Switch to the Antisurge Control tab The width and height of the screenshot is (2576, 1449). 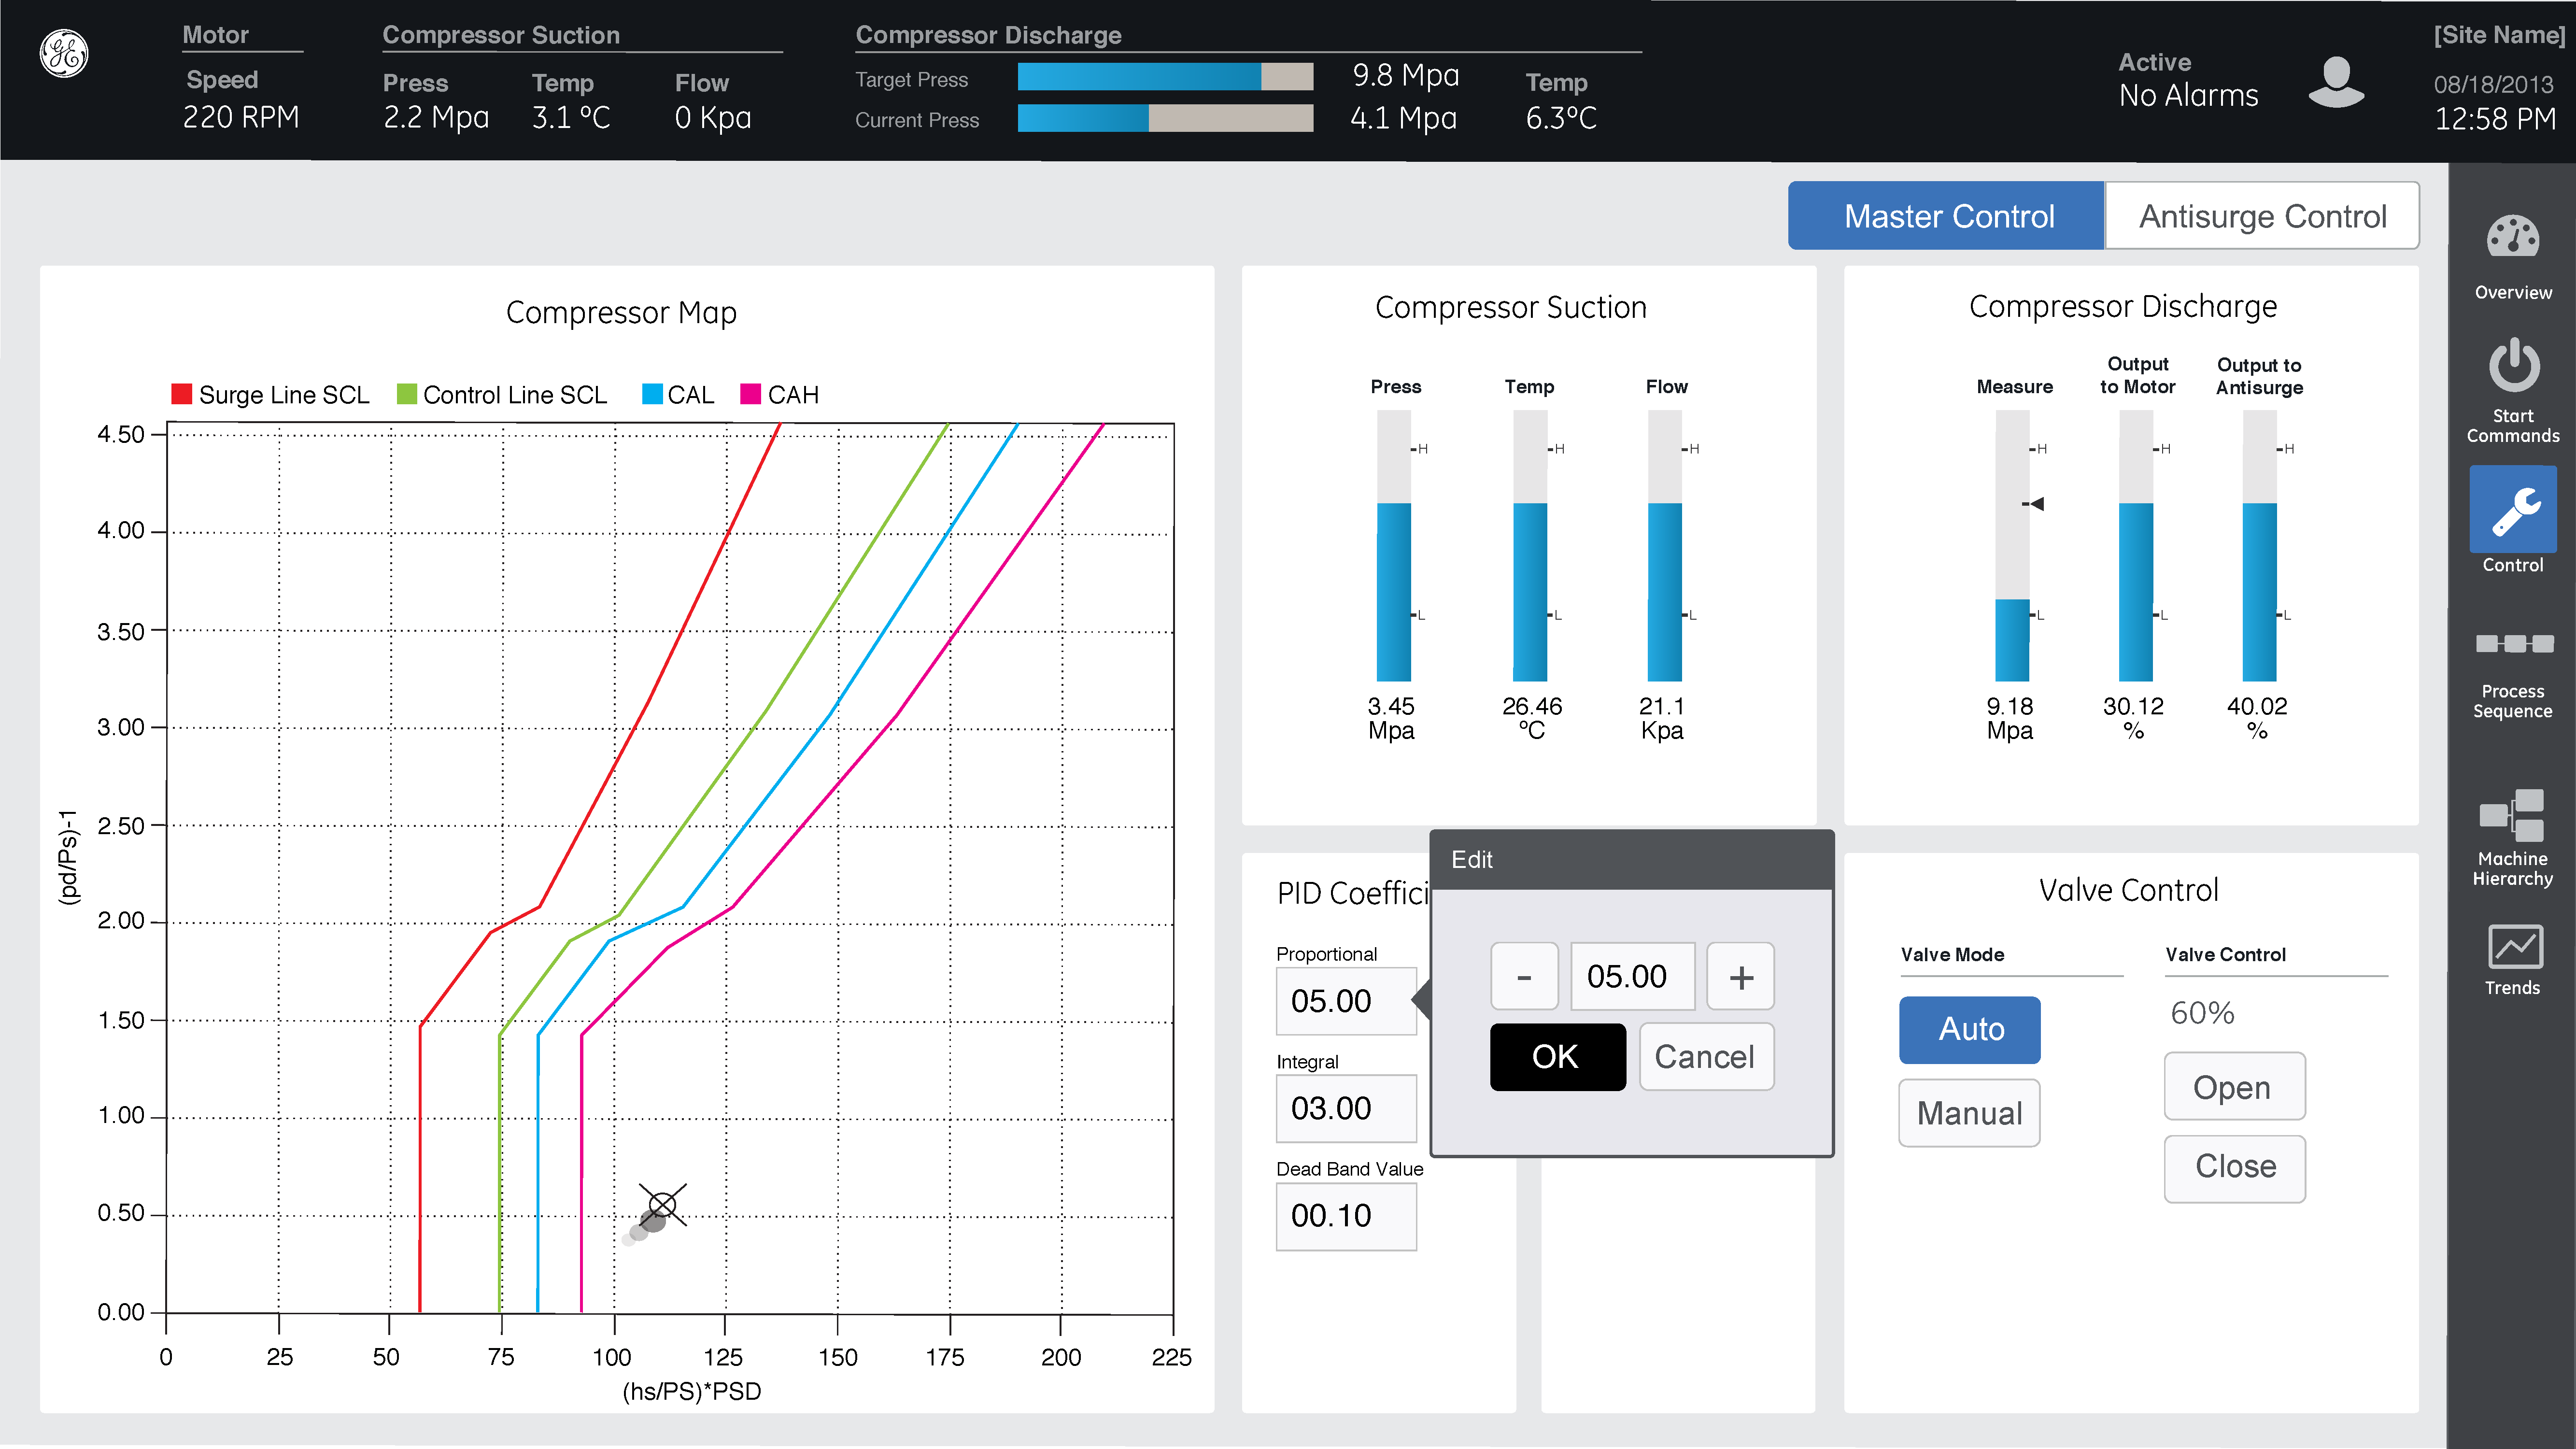click(2262, 216)
